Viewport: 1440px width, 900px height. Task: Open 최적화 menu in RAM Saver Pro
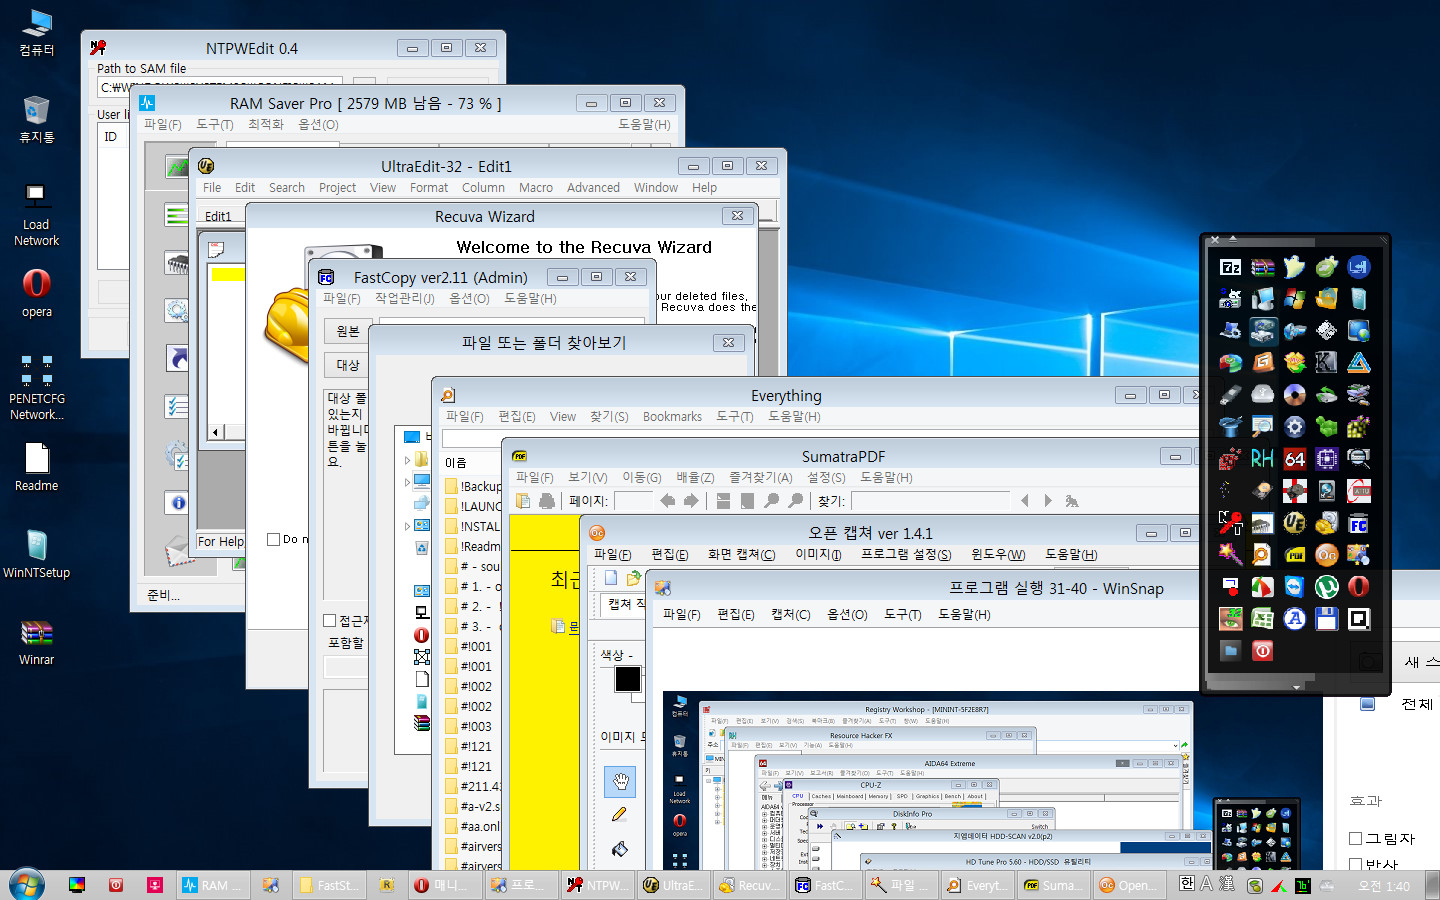[x=266, y=124]
